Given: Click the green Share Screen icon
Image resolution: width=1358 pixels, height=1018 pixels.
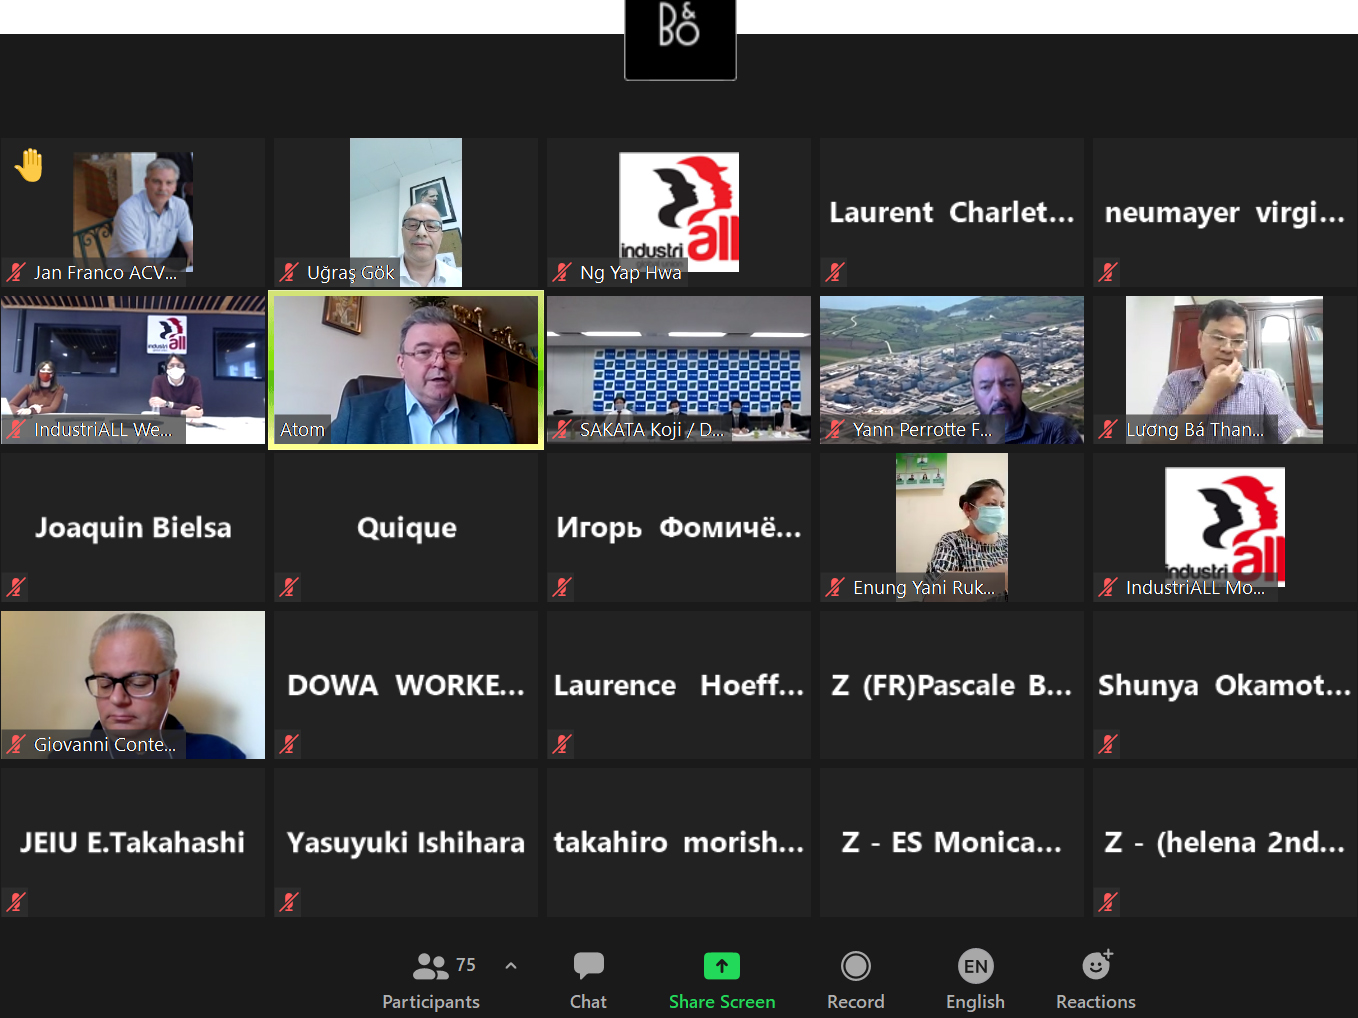Looking at the screenshot, I should click(721, 966).
